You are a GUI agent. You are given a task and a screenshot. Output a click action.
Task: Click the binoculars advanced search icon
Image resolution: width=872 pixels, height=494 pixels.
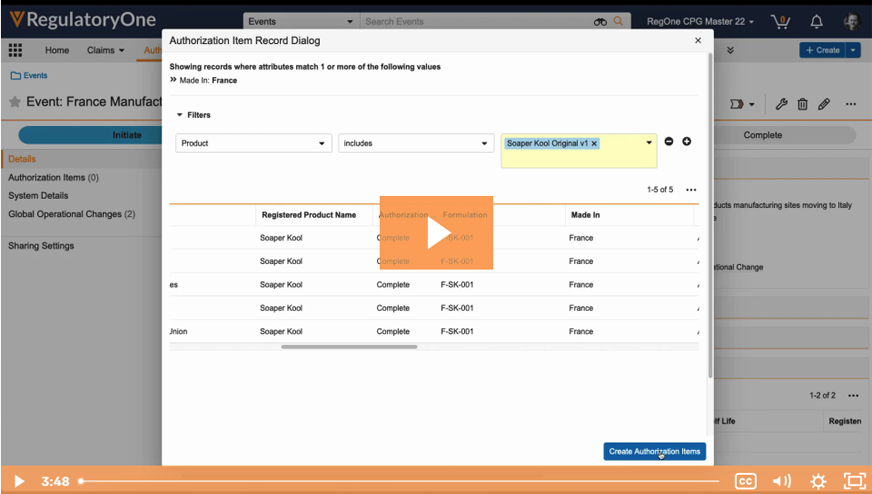600,21
